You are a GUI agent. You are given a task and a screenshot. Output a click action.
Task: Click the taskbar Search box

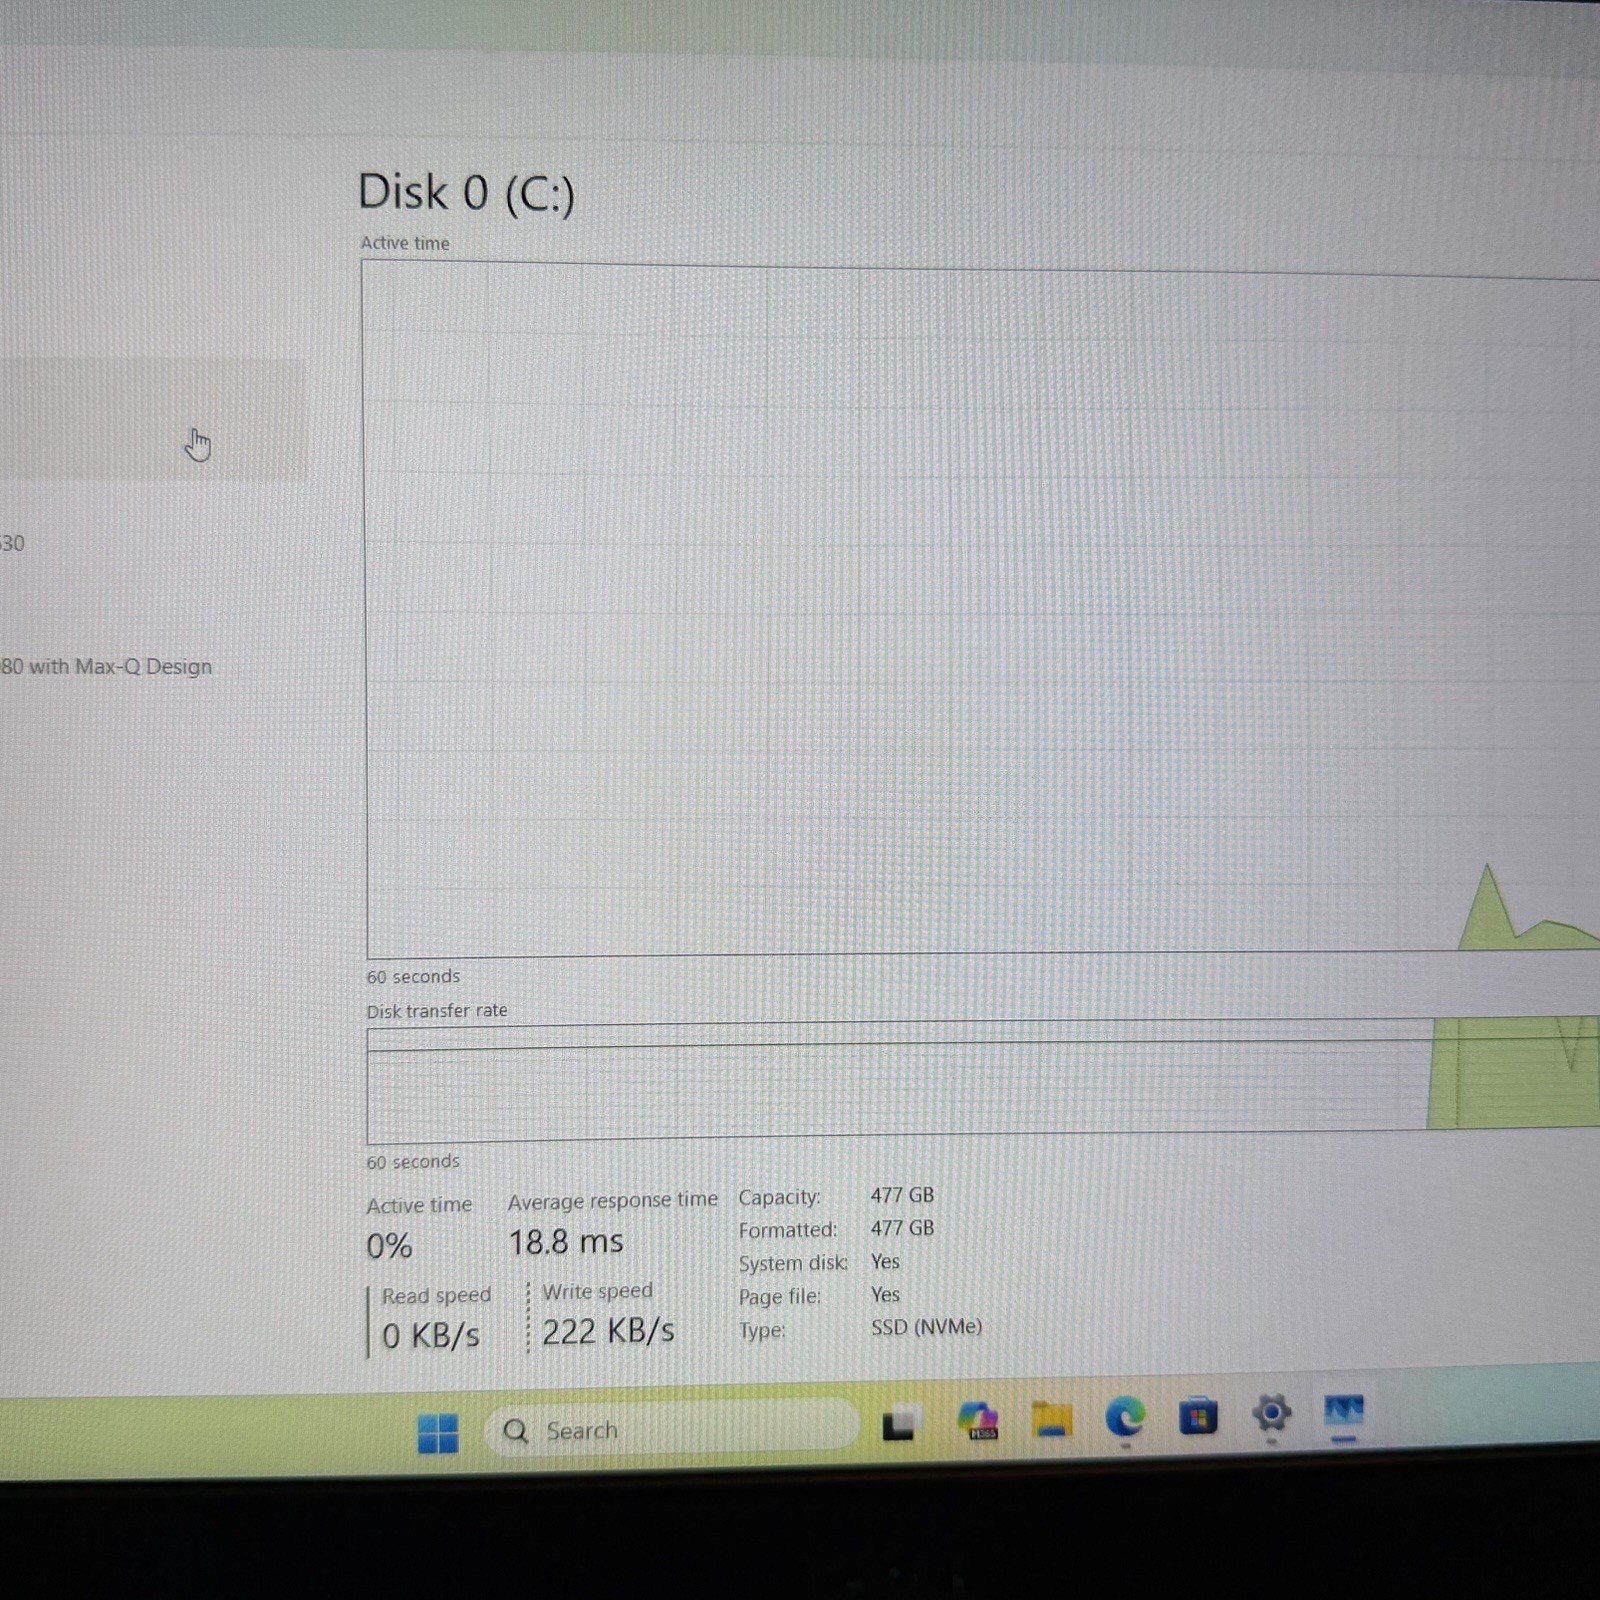point(671,1428)
